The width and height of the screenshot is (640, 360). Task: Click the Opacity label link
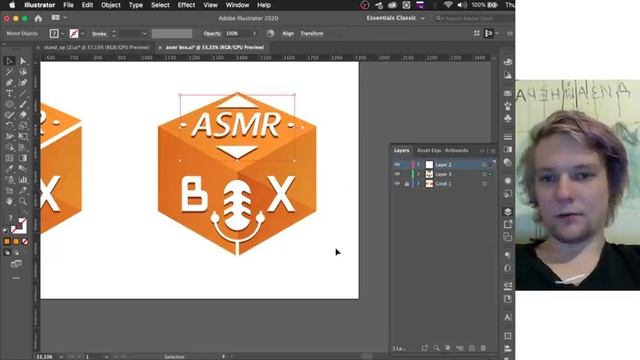212,33
